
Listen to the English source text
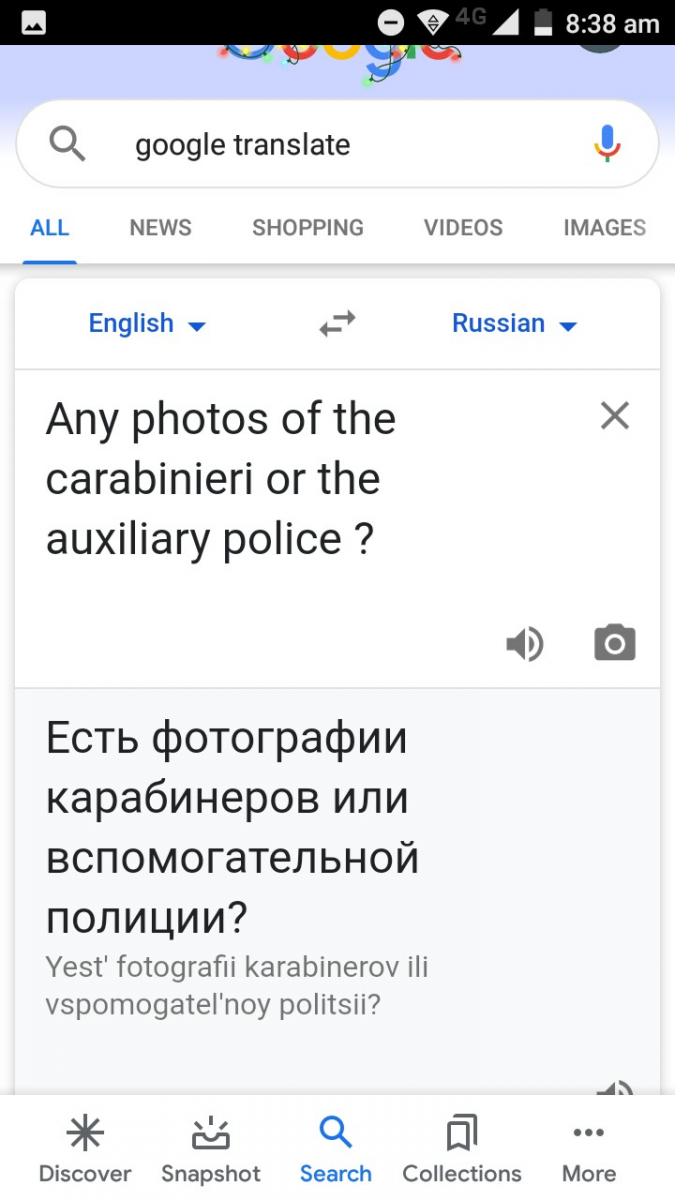click(524, 644)
